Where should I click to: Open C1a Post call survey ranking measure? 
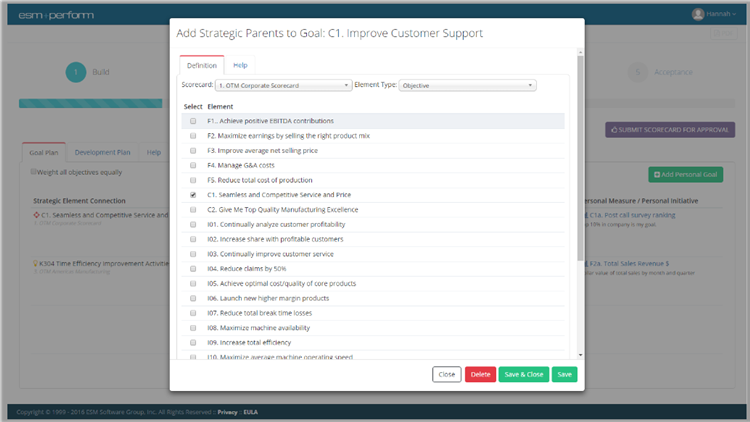coord(632,215)
